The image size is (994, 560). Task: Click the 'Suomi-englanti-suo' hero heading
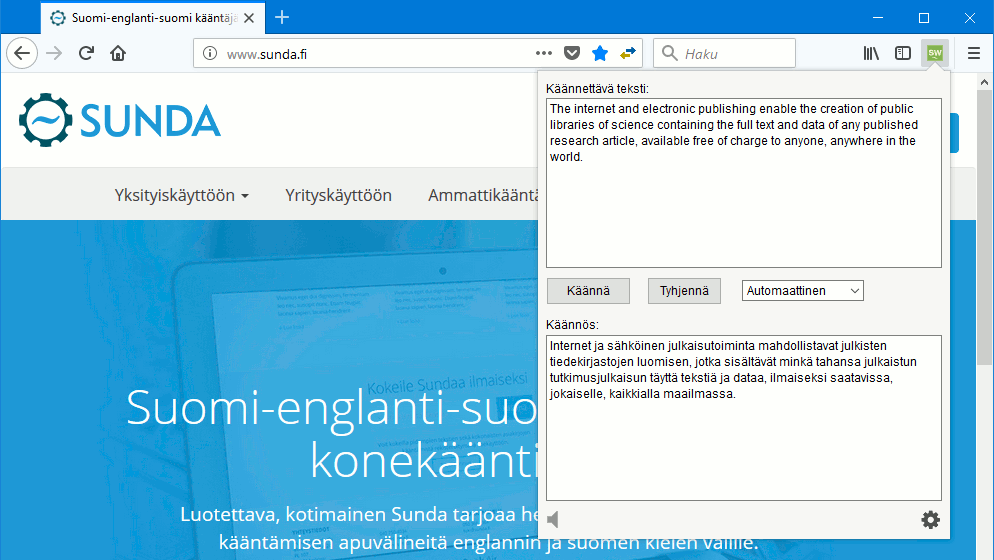[x=332, y=408]
